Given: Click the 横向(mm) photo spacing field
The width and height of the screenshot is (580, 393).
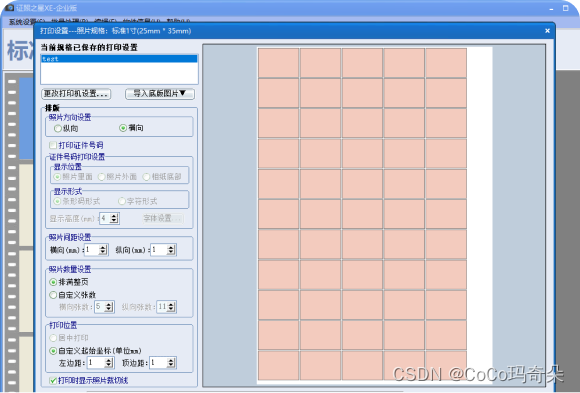Looking at the screenshot, I should [x=92, y=250].
